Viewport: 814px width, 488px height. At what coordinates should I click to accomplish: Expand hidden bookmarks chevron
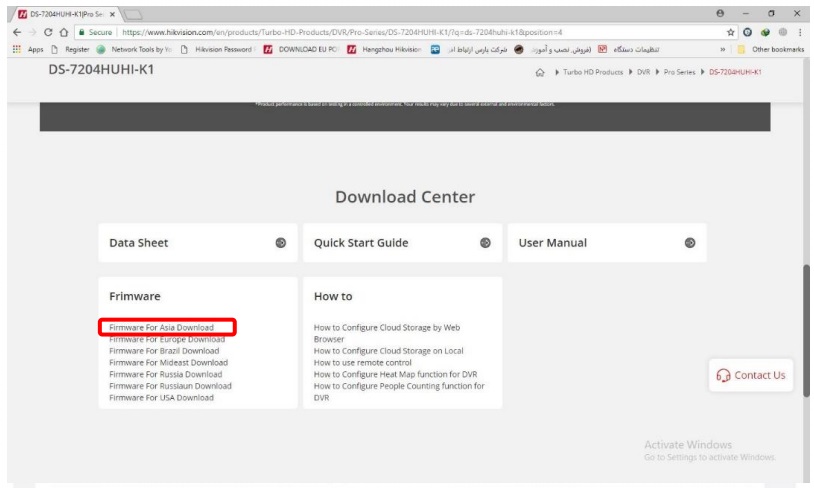click(723, 49)
